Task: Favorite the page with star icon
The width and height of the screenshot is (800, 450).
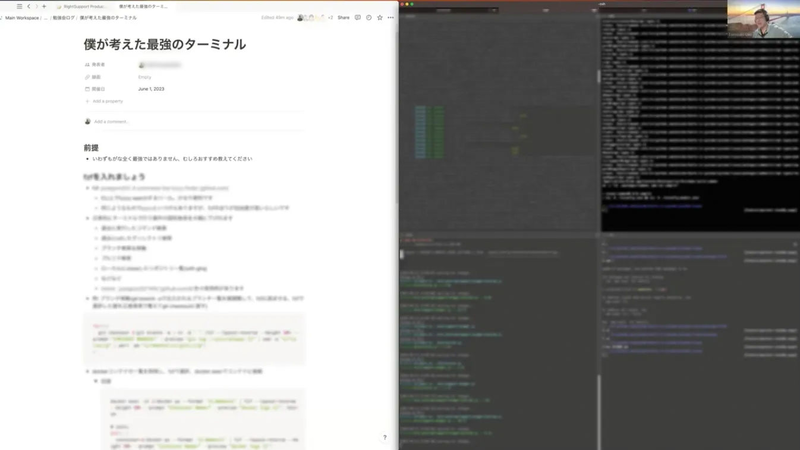Action: pos(380,18)
